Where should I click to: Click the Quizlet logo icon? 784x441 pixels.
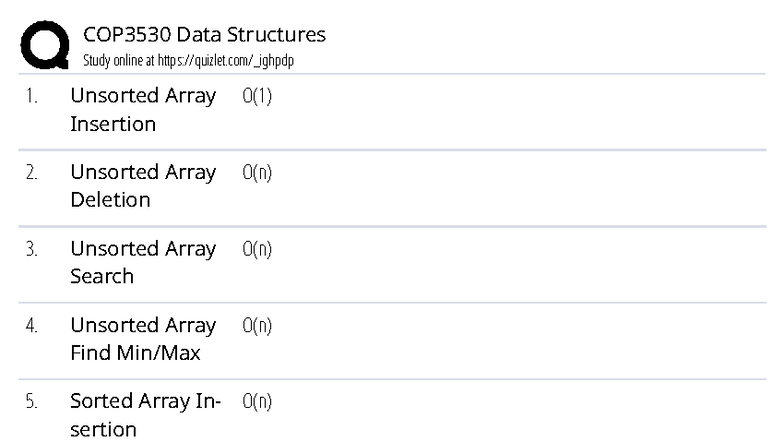click(x=43, y=46)
